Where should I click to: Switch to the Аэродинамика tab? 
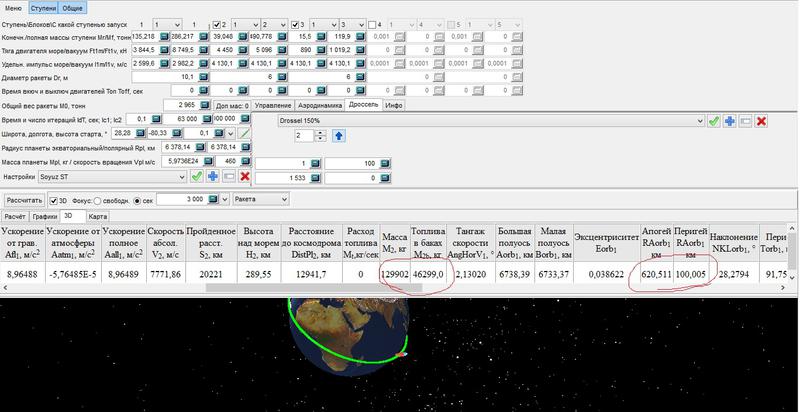(x=319, y=106)
